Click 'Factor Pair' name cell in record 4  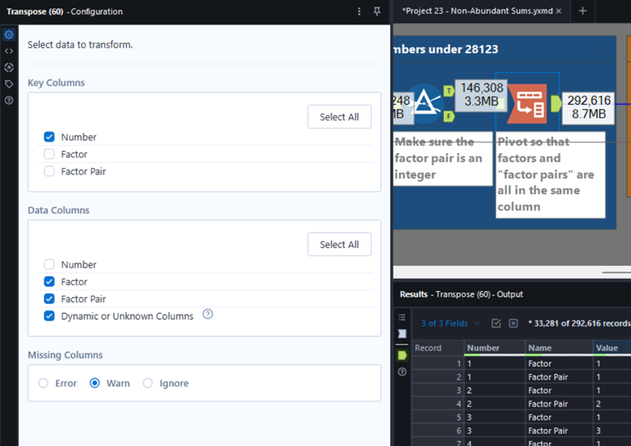[559, 404]
